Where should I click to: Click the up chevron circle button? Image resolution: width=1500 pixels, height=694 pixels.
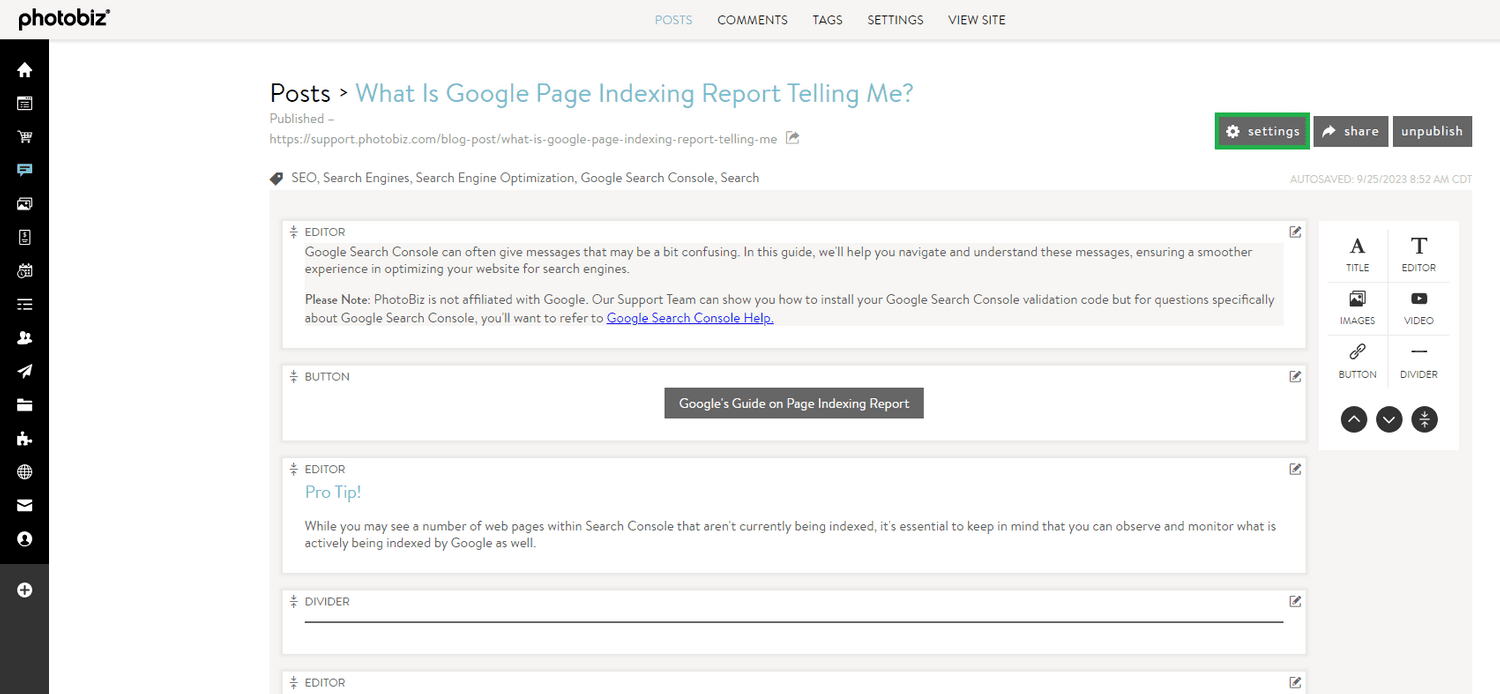pyautogui.click(x=1353, y=419)
